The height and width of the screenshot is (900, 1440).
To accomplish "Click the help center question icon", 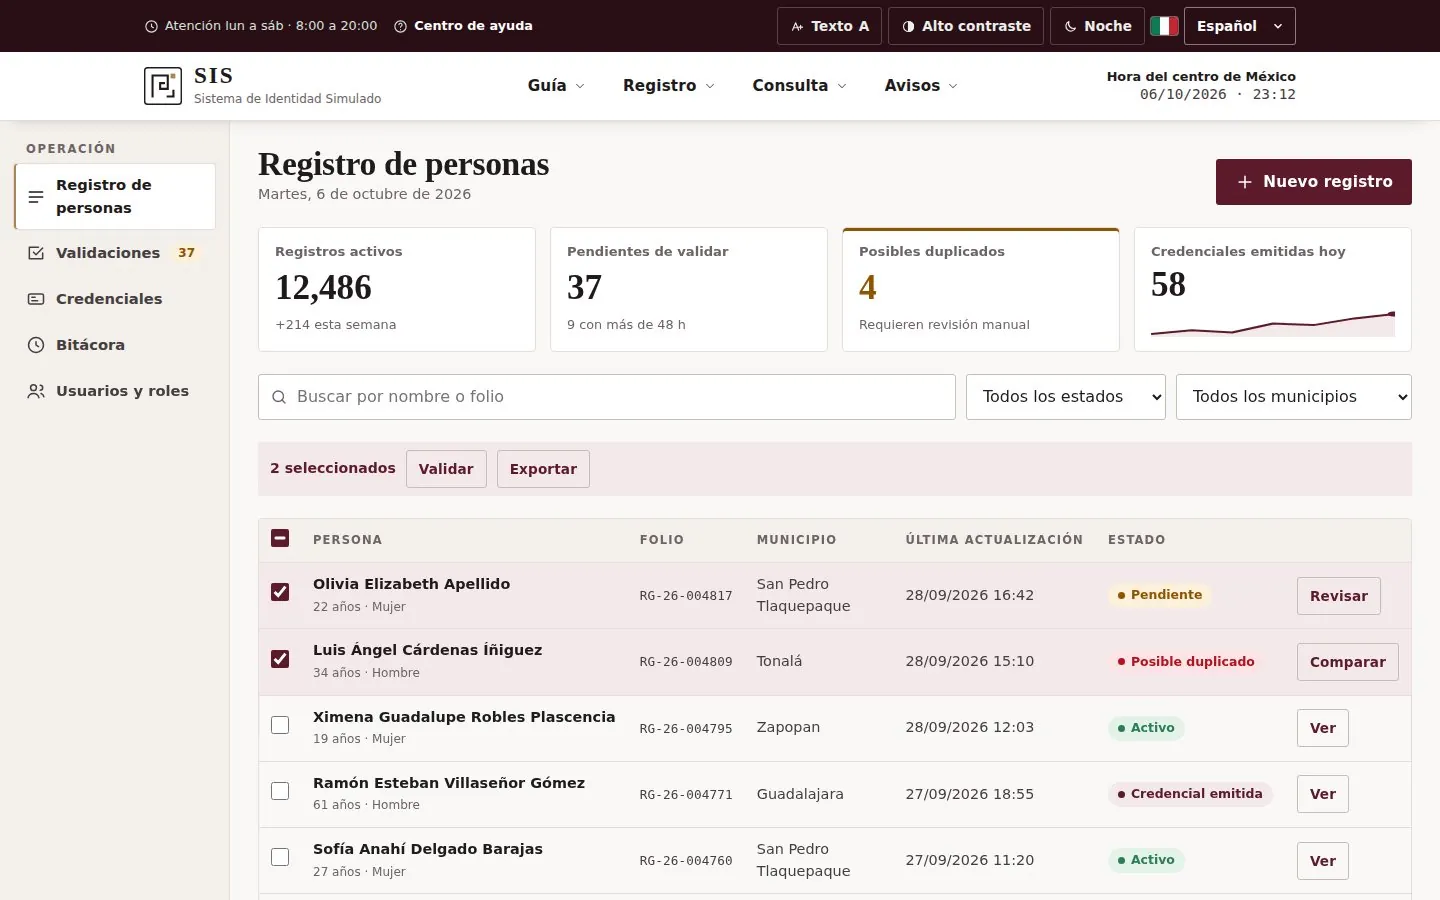I will coord(400,26).
